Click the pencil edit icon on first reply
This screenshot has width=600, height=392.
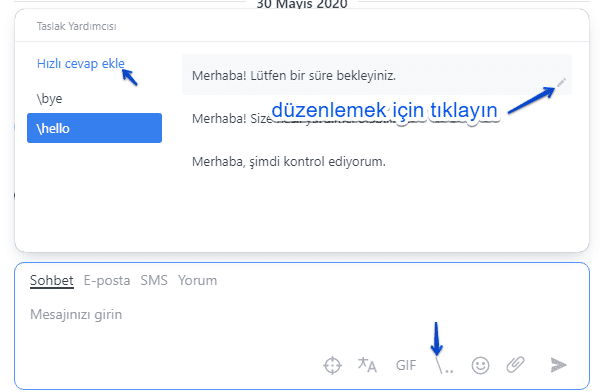561,82
